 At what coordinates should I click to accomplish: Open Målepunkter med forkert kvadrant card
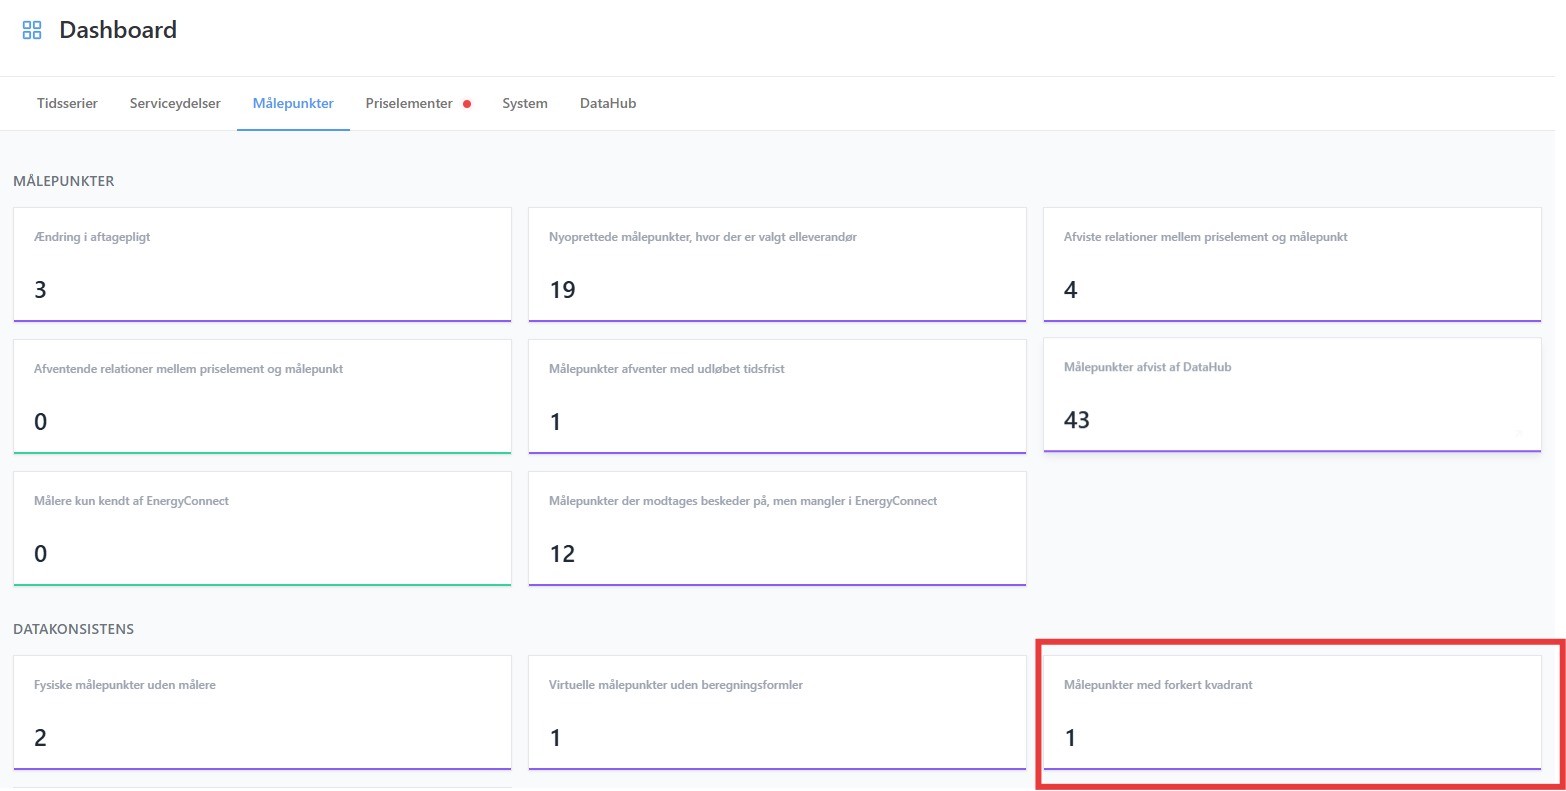pyautogui.click(x=1292, y=713)
